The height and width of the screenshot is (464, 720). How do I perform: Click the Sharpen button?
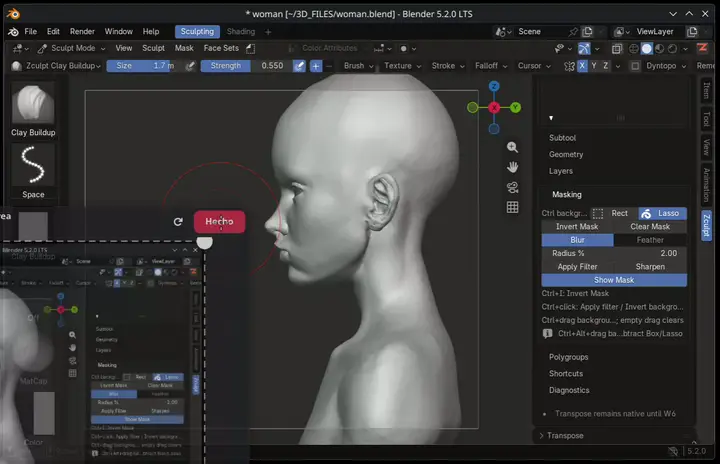[650, 267]
